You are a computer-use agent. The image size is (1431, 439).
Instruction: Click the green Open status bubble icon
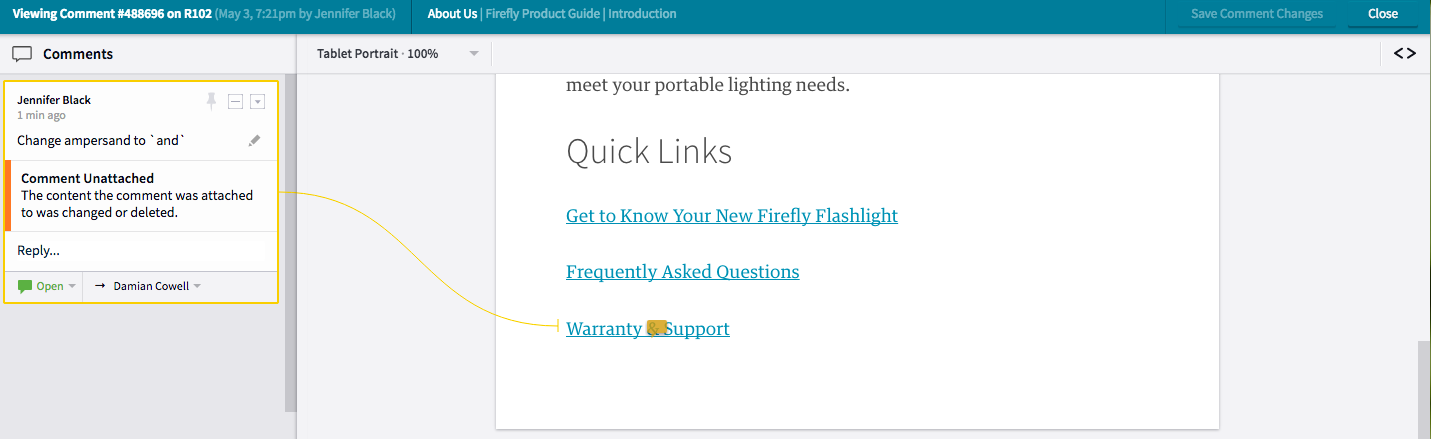[25, 286]
